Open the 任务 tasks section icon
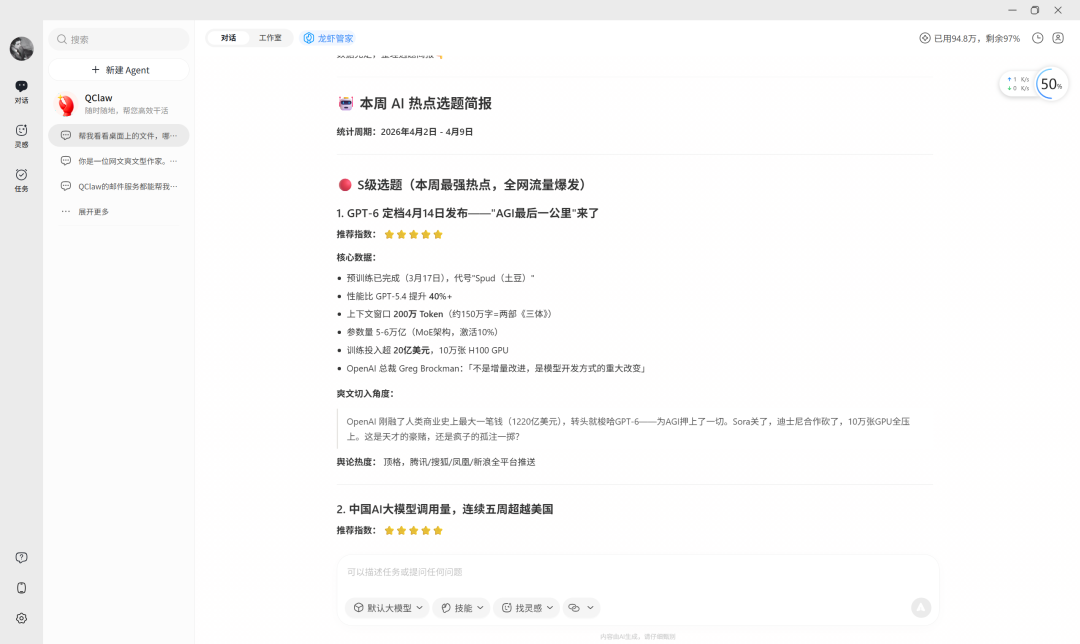The width and height of the screenshot is (1080, 644). pyautogui.click(x=21, y=180)
